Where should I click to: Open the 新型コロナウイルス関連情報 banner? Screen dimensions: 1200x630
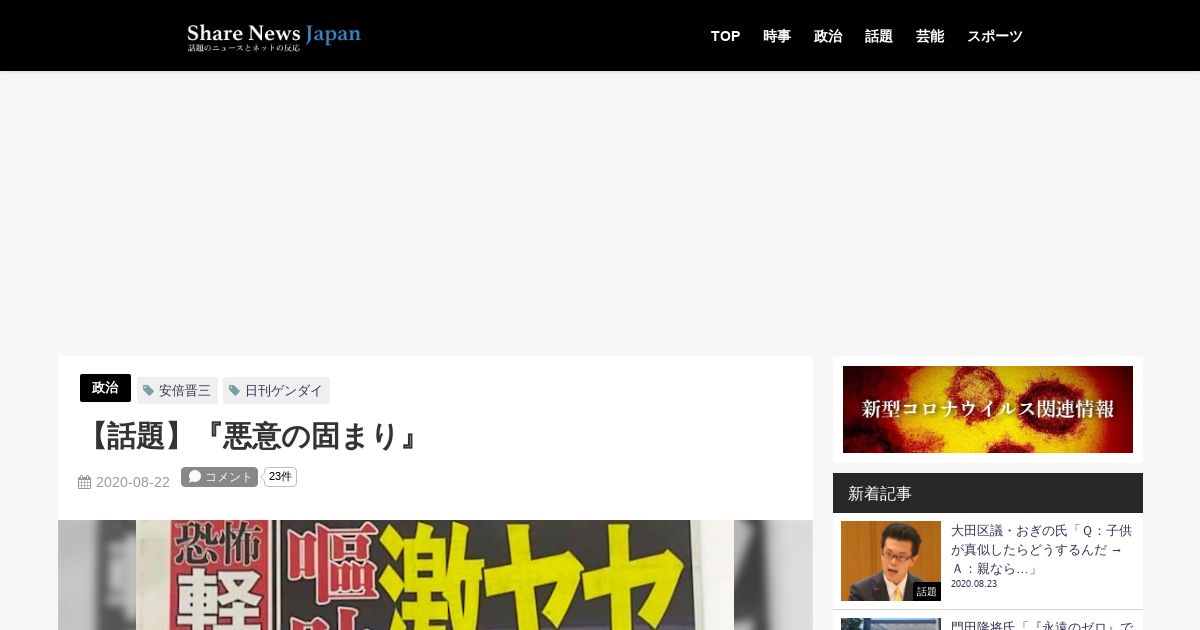tap(988, 409)
